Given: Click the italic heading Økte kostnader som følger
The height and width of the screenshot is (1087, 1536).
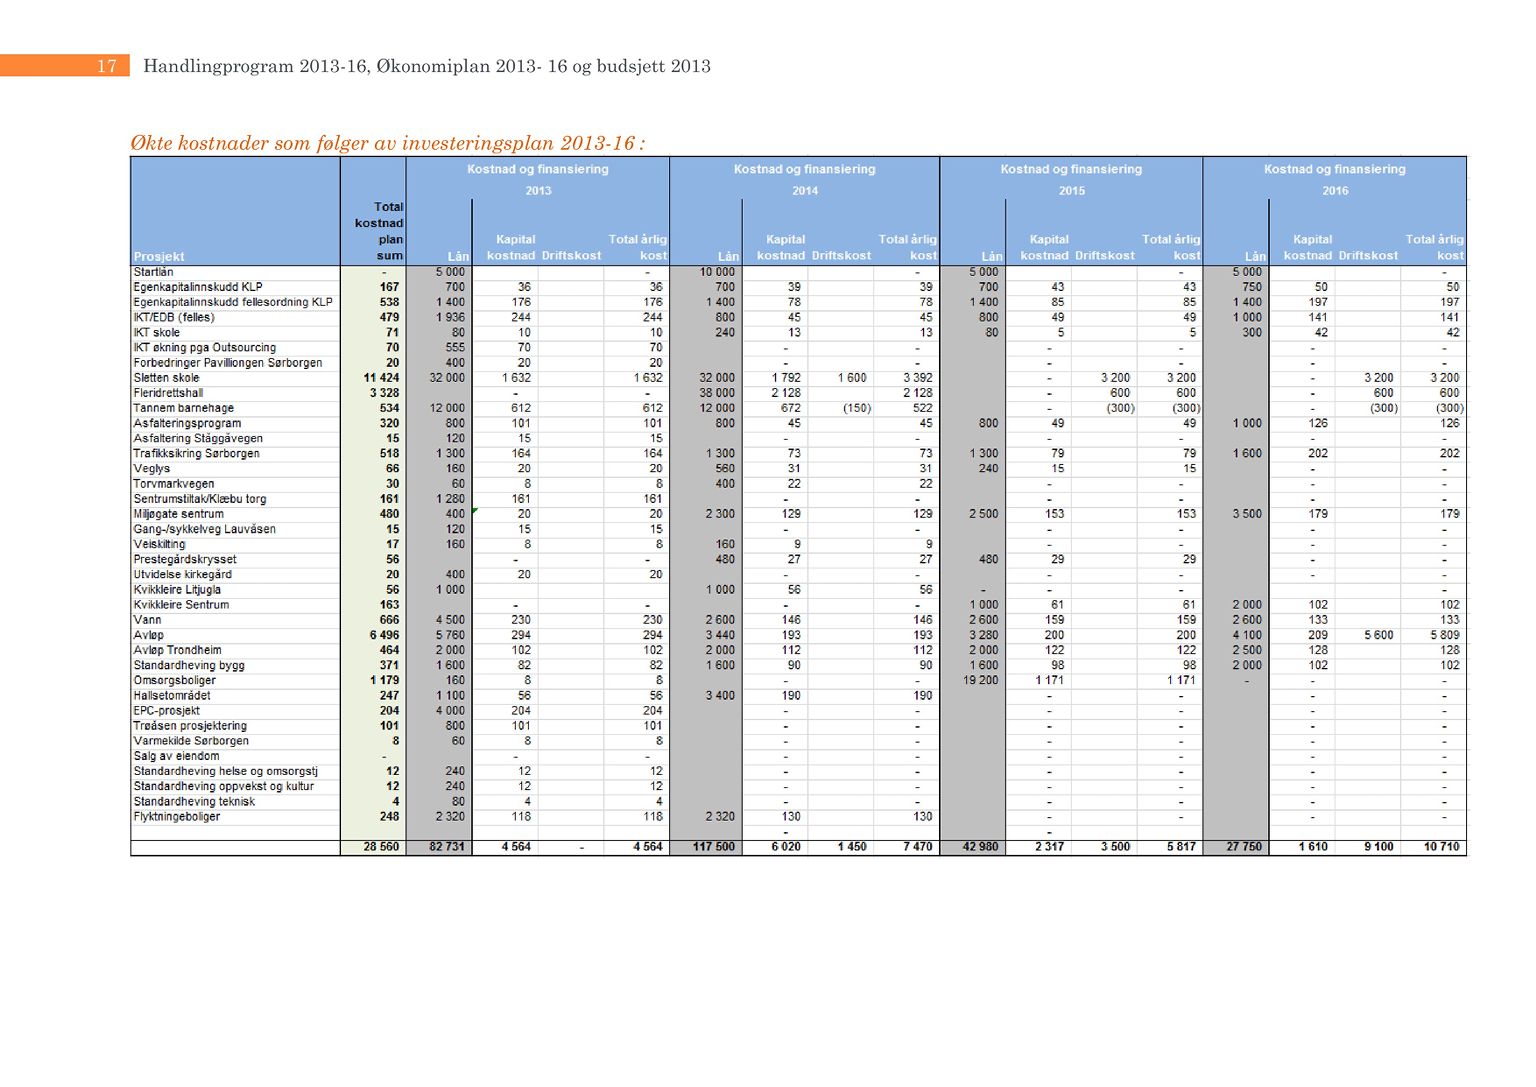Looking at the screenshot, I should click(387, 143).
